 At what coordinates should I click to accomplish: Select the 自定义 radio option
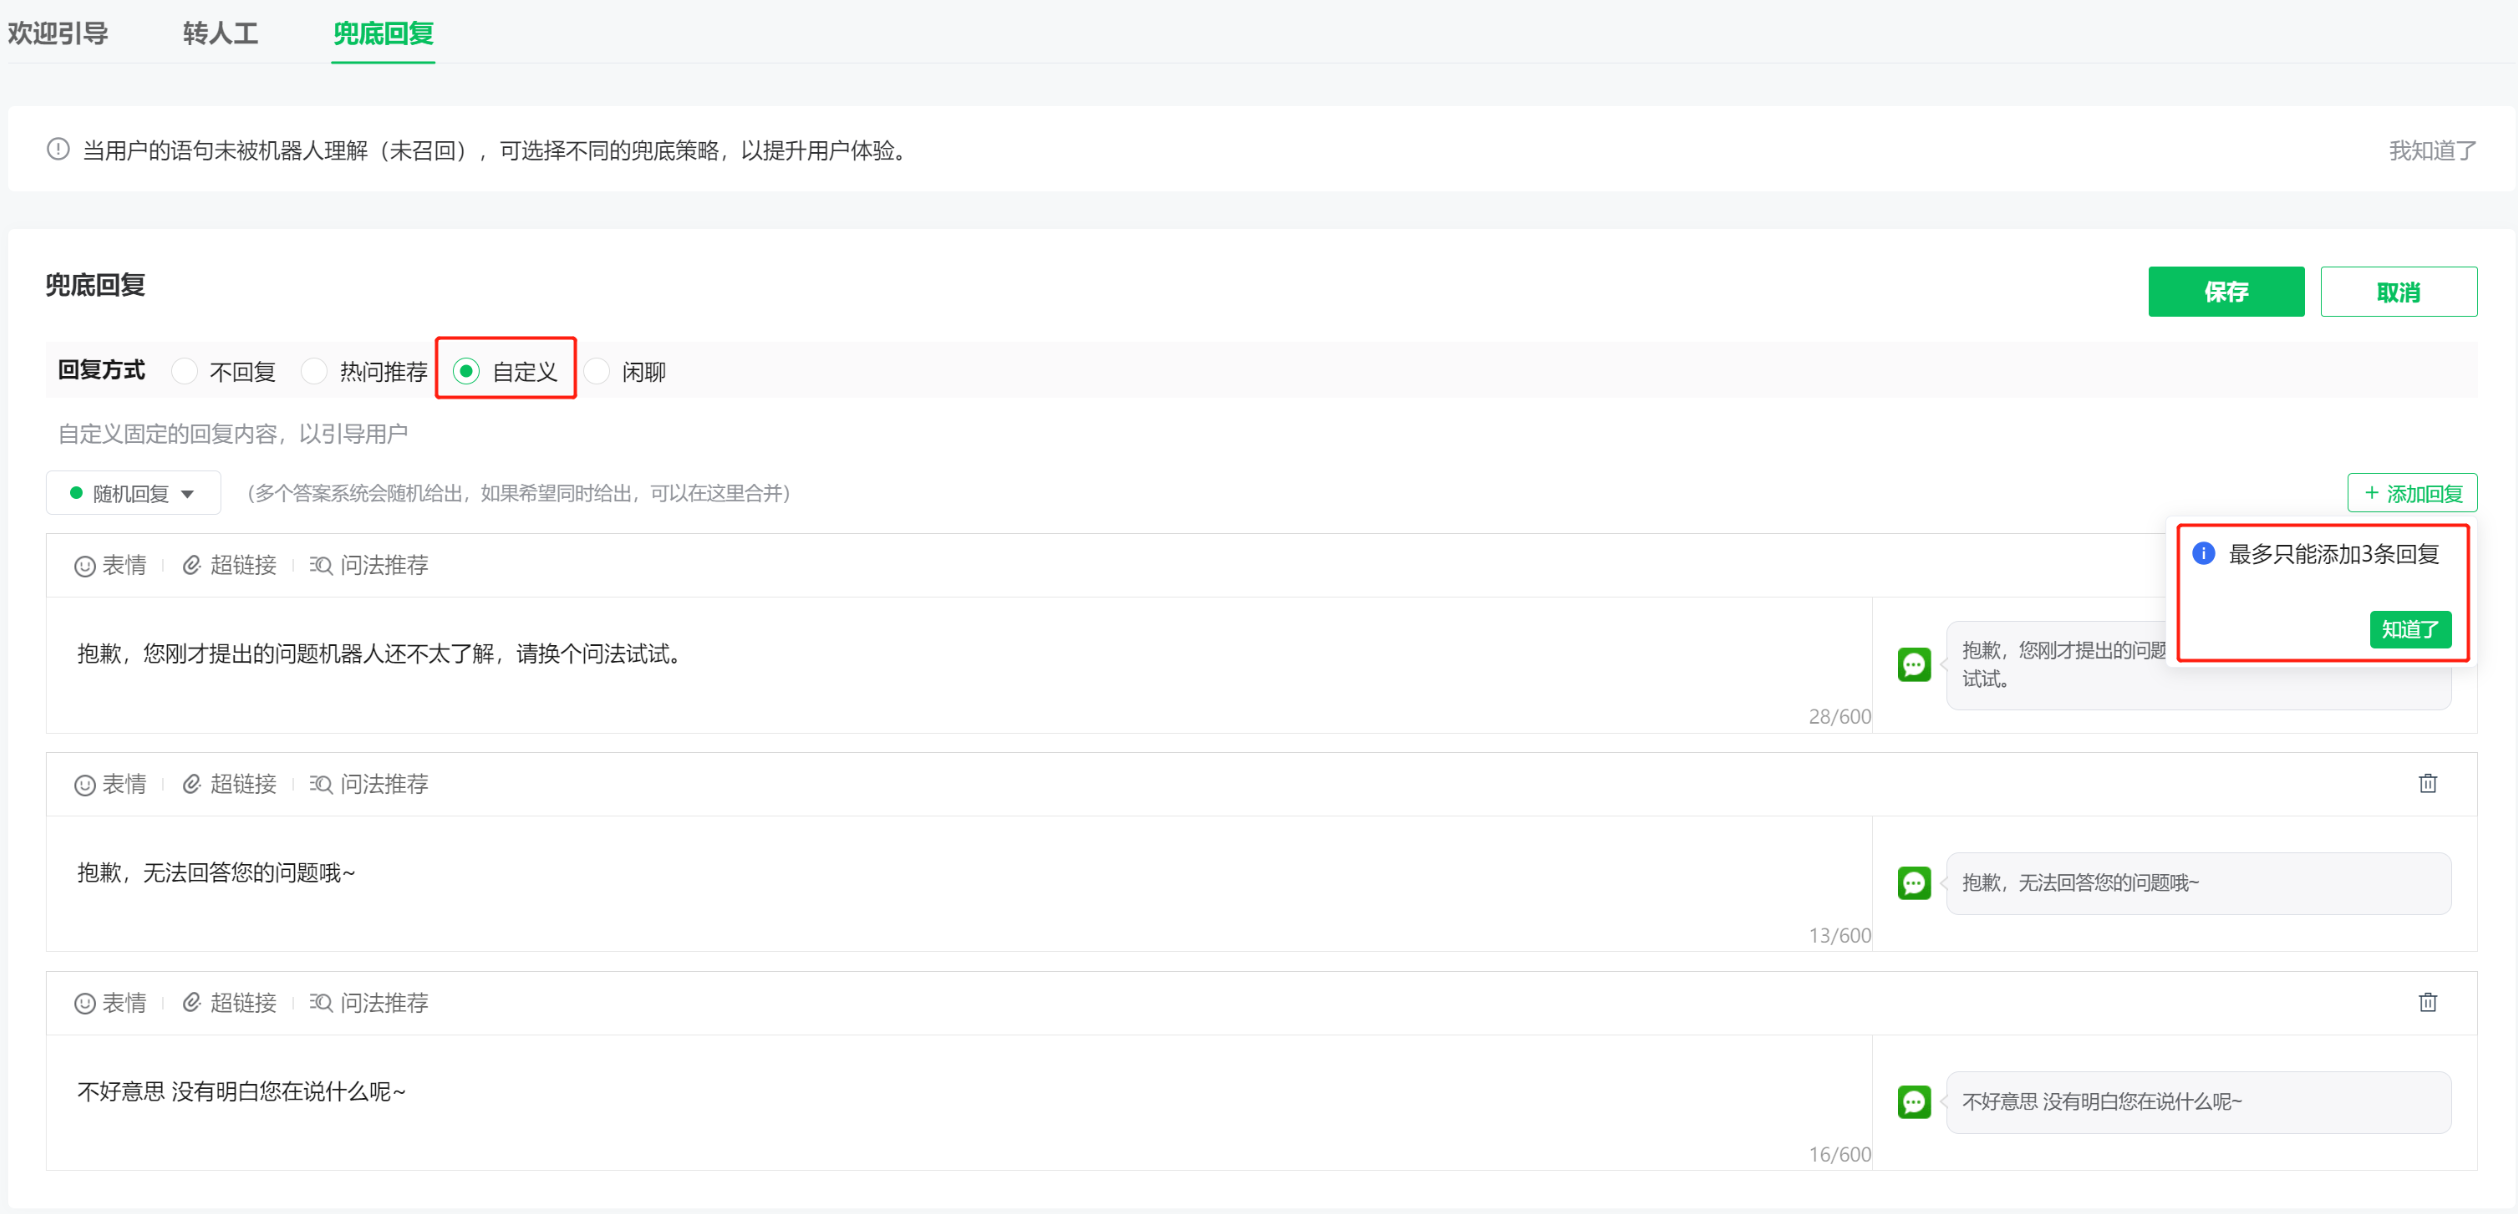[x=466, y=371]
